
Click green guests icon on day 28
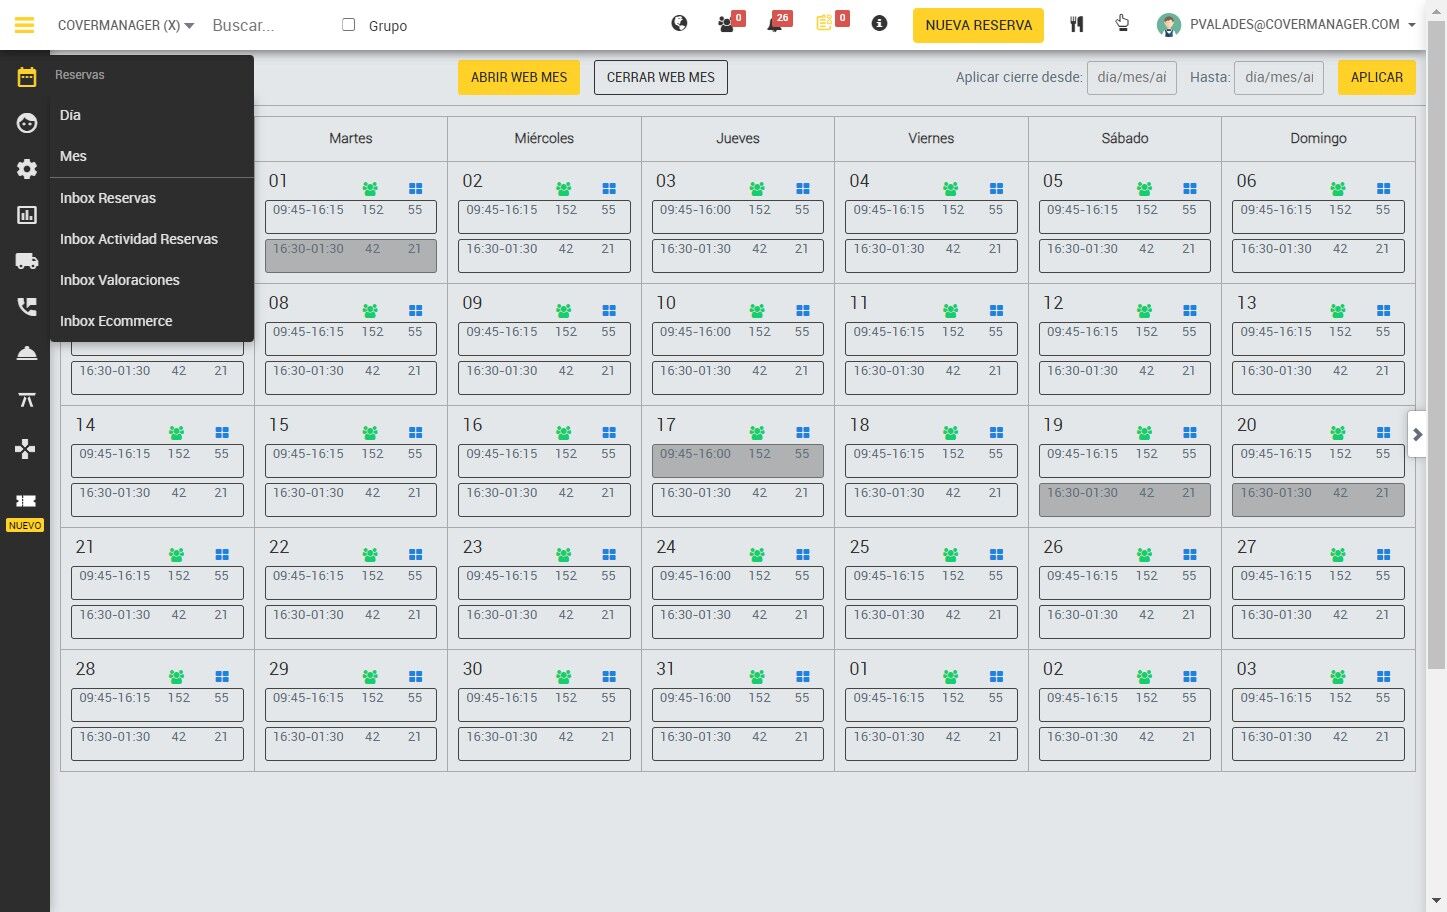pos(177,677)
